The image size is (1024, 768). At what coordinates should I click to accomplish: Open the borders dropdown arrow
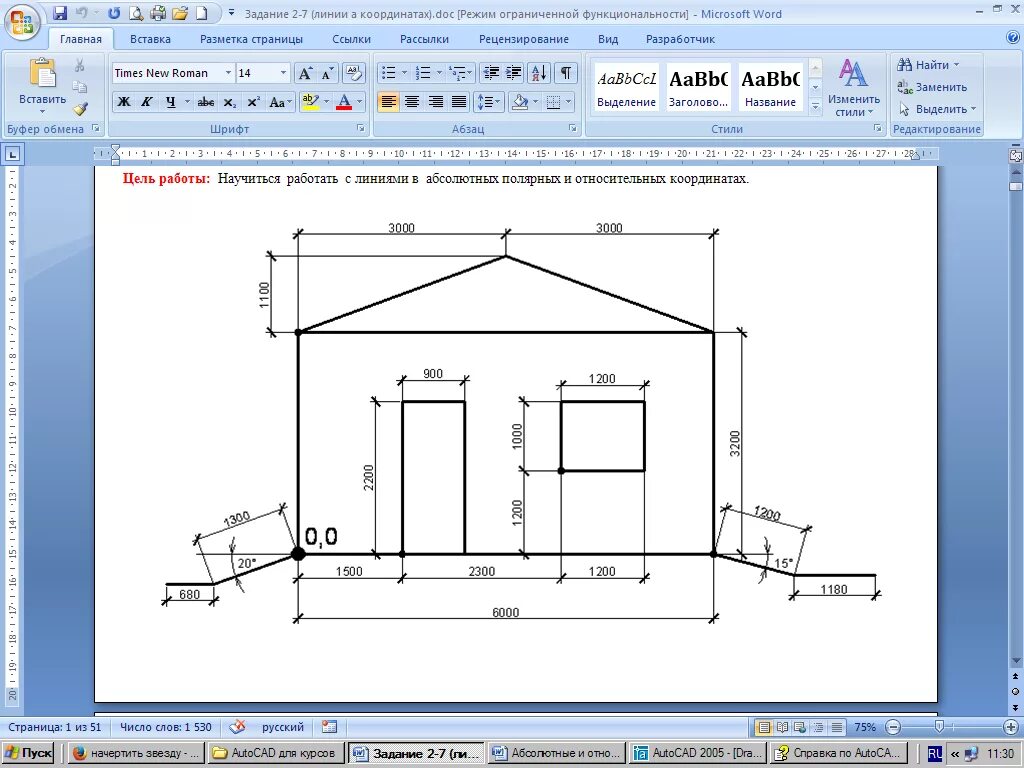pyautogui.click(x=569, y=102)
